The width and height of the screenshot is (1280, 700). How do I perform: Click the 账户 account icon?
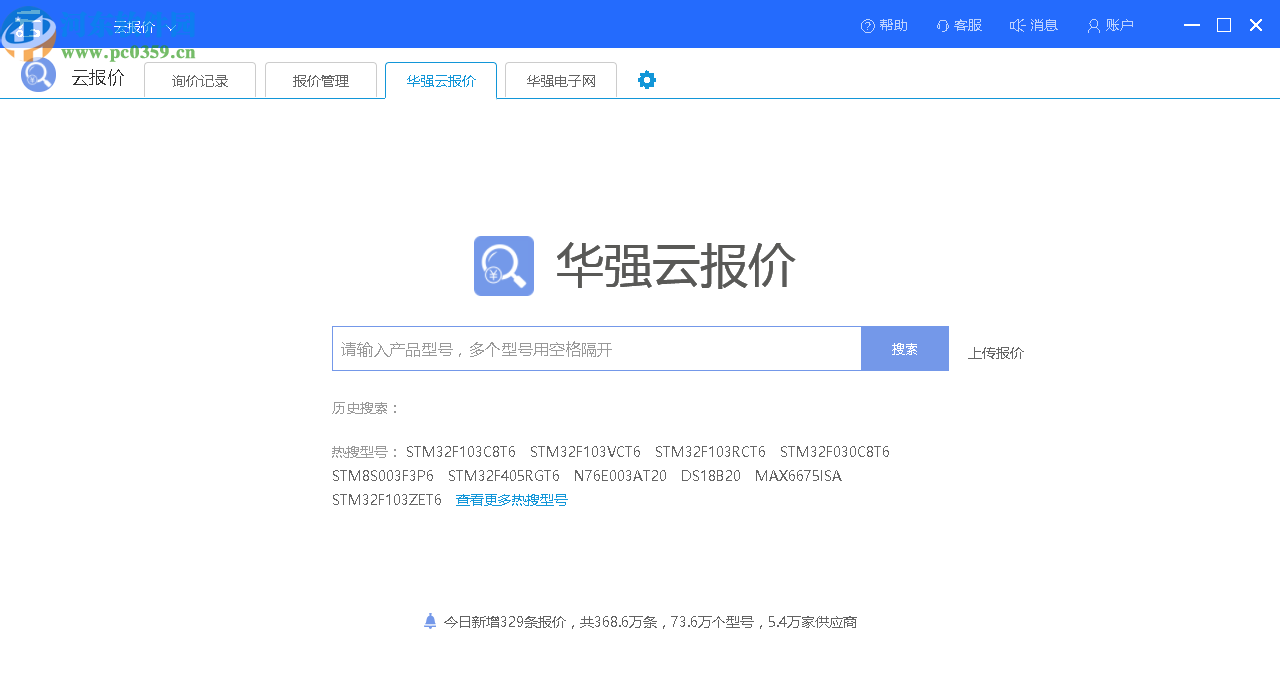pyautogui.click(x=1092, y=25)
